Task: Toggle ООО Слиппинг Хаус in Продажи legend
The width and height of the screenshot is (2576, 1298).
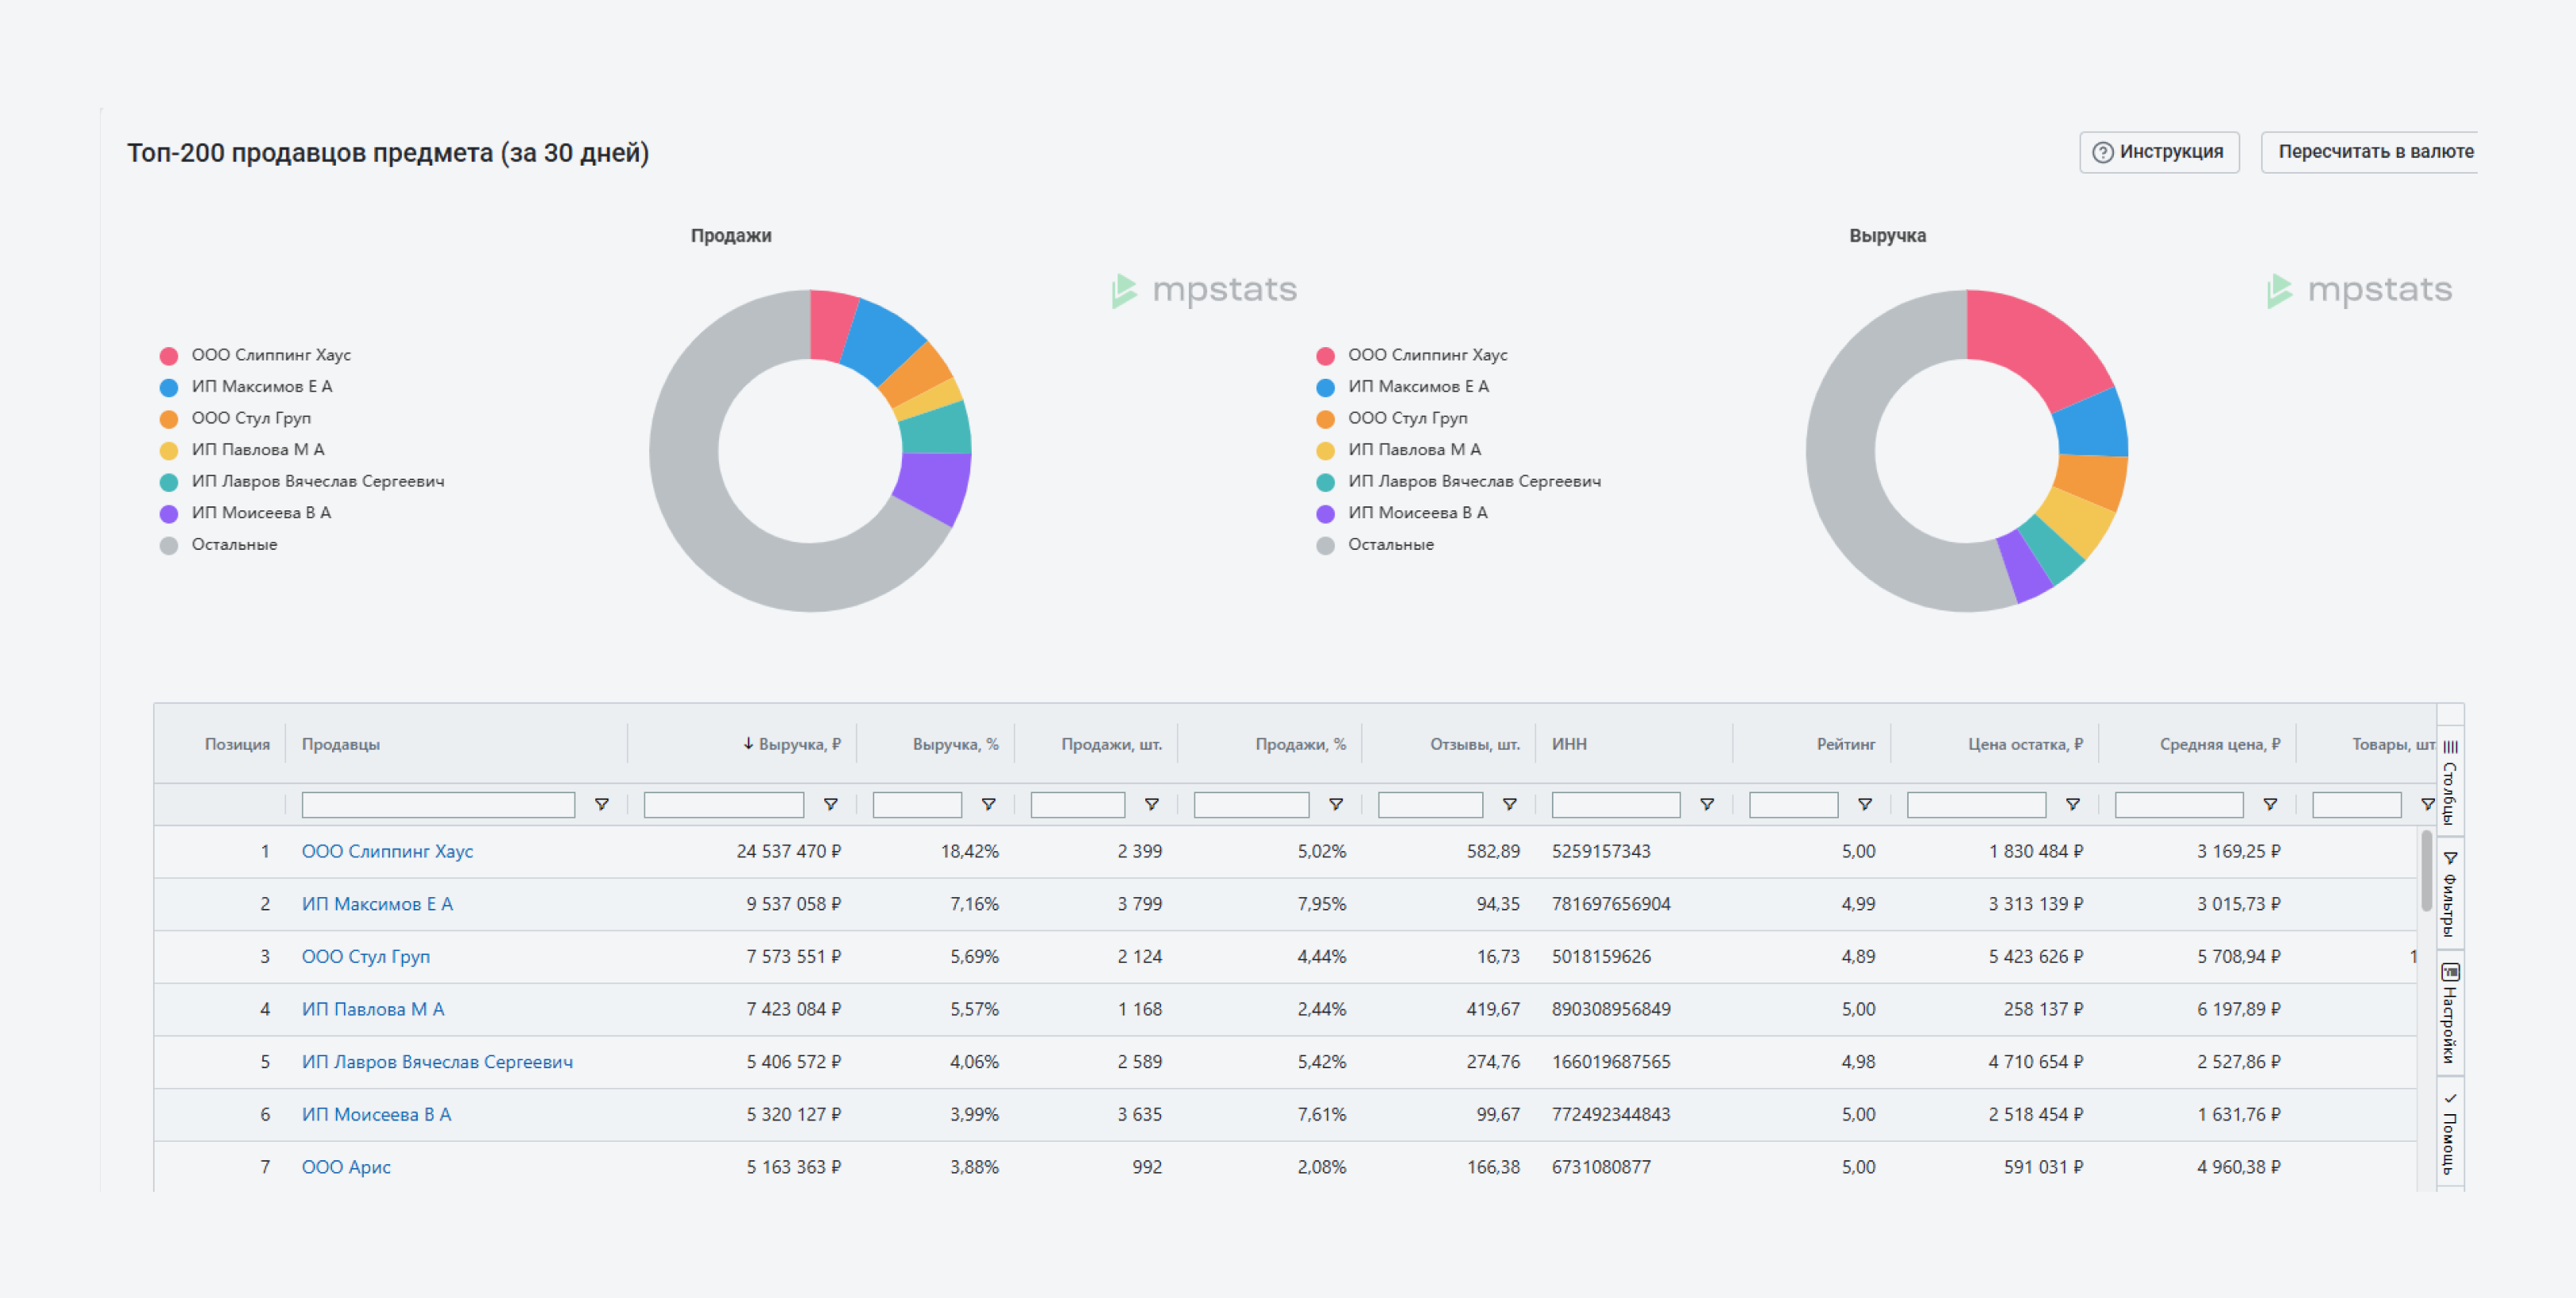Action: coord(270,355)
